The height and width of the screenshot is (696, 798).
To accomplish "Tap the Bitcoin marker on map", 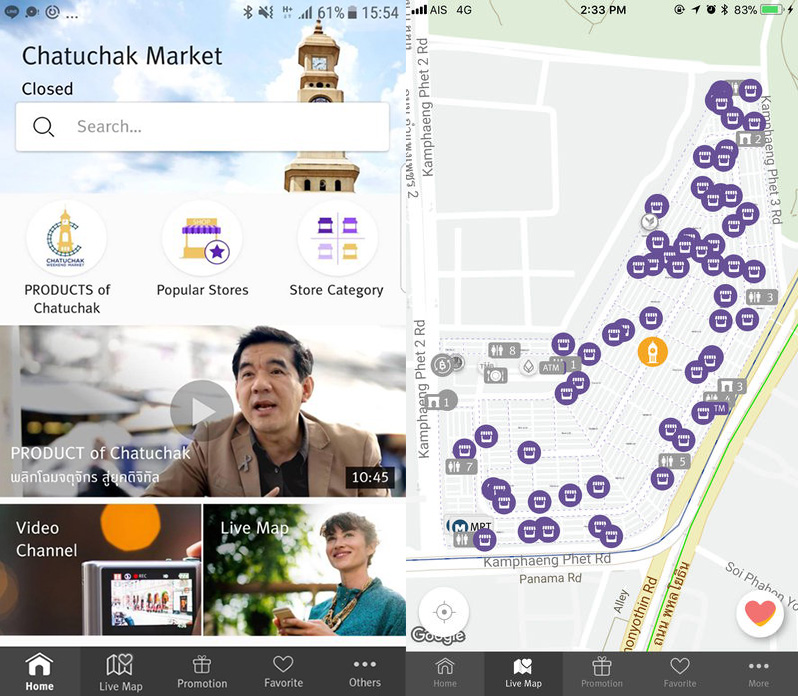I will (442, 365).
